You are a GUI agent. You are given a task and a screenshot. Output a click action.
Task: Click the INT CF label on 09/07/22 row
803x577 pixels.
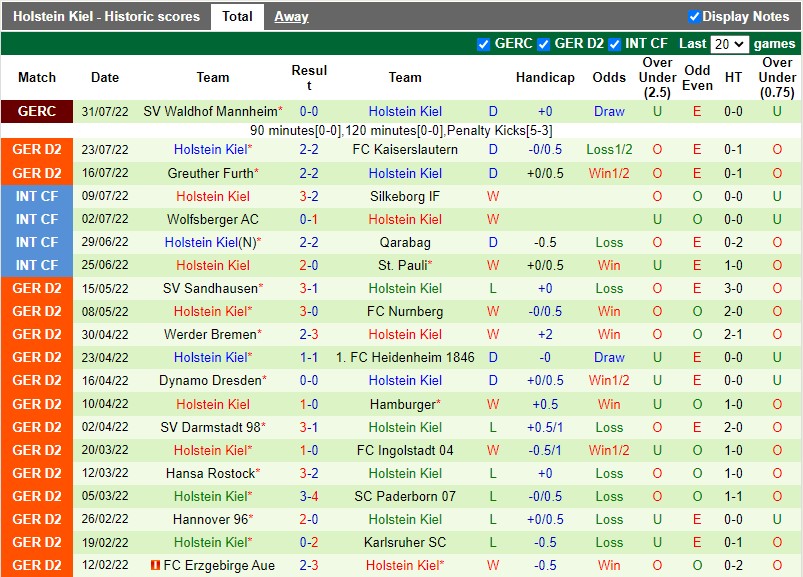pyautogui.click(x=37, y=196)
